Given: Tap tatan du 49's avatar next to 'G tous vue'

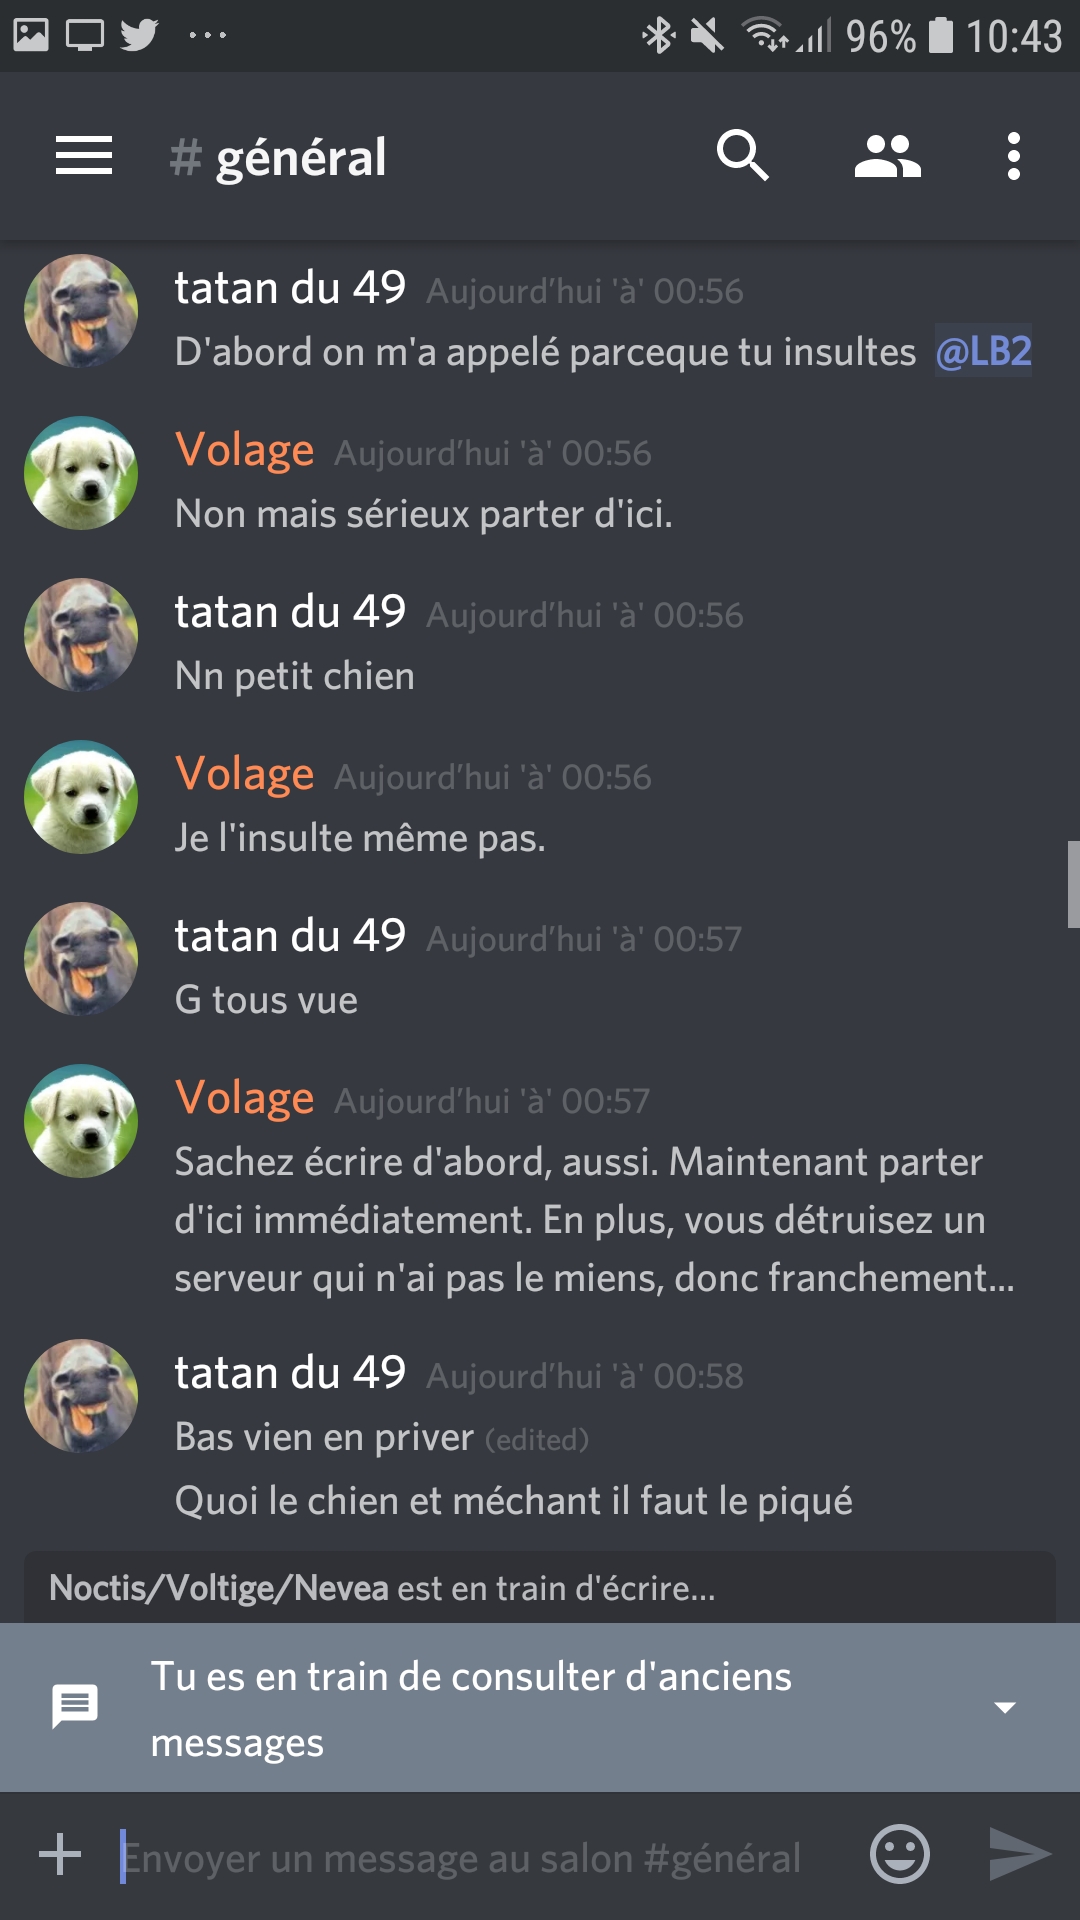Looking at the screenshot, I should tap(81, 959).
